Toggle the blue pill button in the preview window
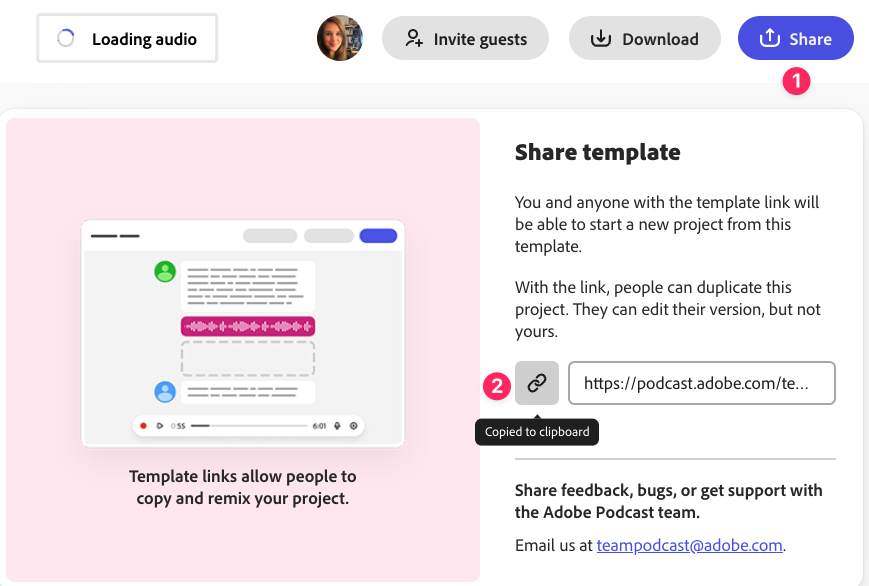This screenshot has height=586, width=869. 378,234
